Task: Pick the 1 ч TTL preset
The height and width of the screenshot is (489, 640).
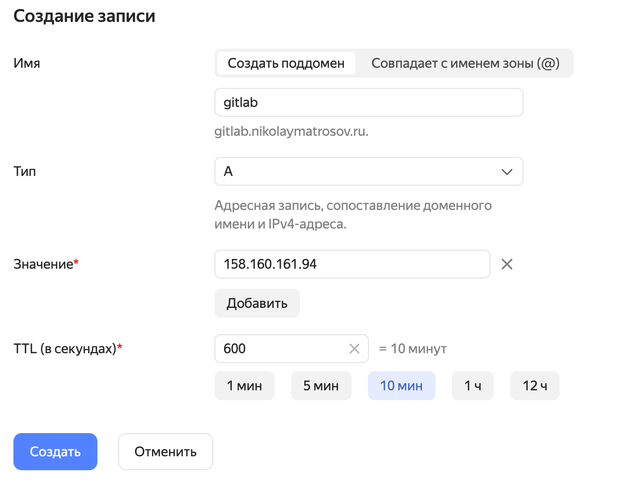Action: click(x=473, y=386)
